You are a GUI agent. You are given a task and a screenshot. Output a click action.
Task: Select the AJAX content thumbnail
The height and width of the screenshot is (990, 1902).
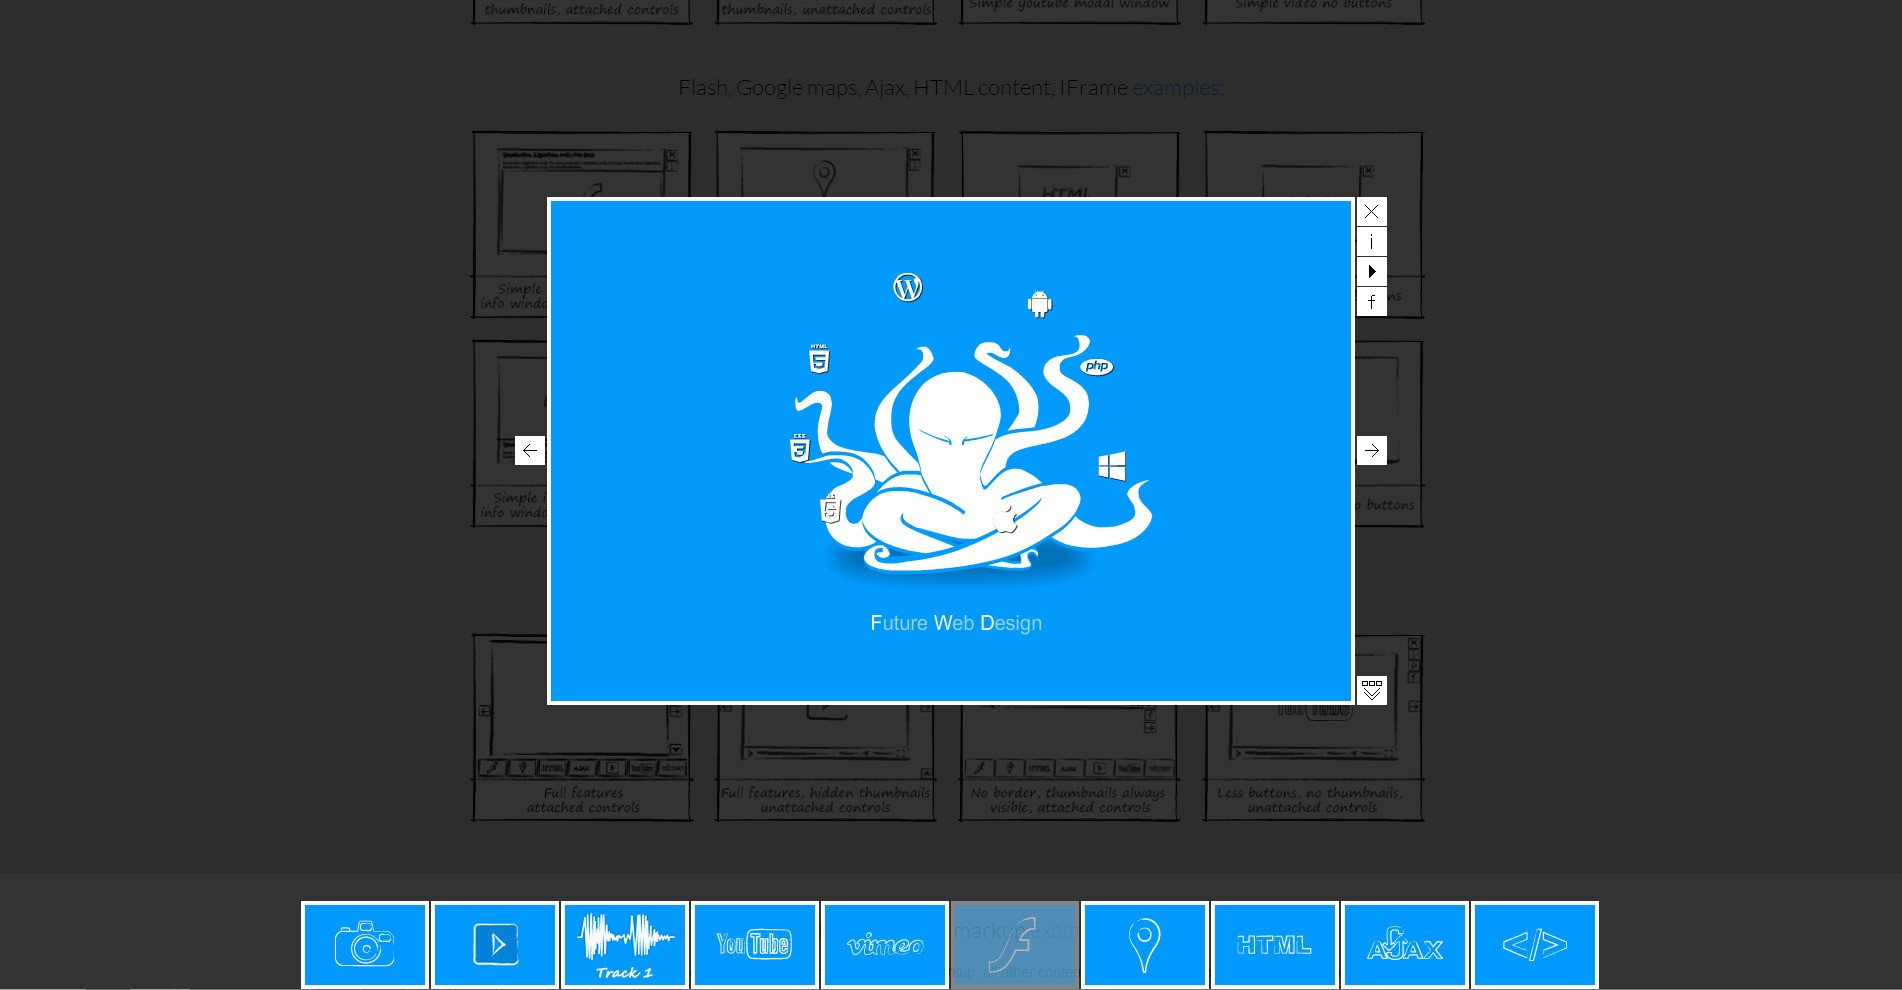click(1405, 945)
